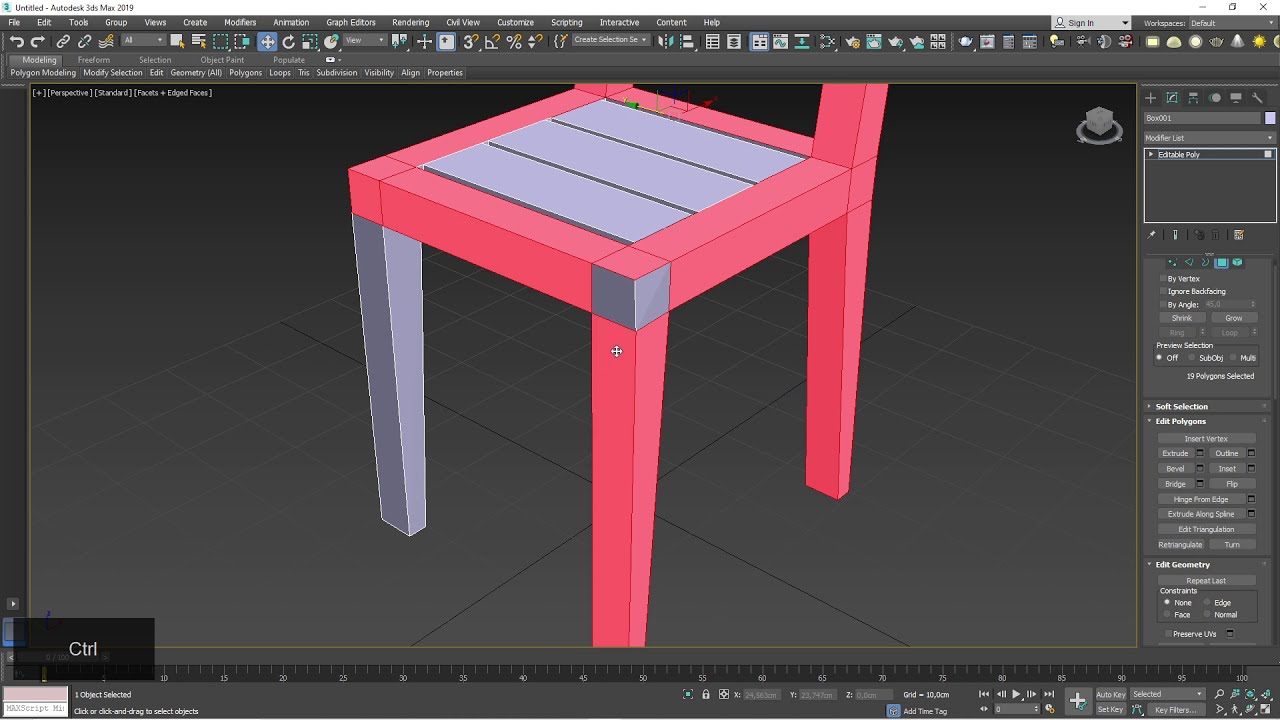Image resolution: width=1280 pixels, height=720 pixels.
Task: Switch to the Object Paint ribbon tab
Action: click(x=222, y=60)
